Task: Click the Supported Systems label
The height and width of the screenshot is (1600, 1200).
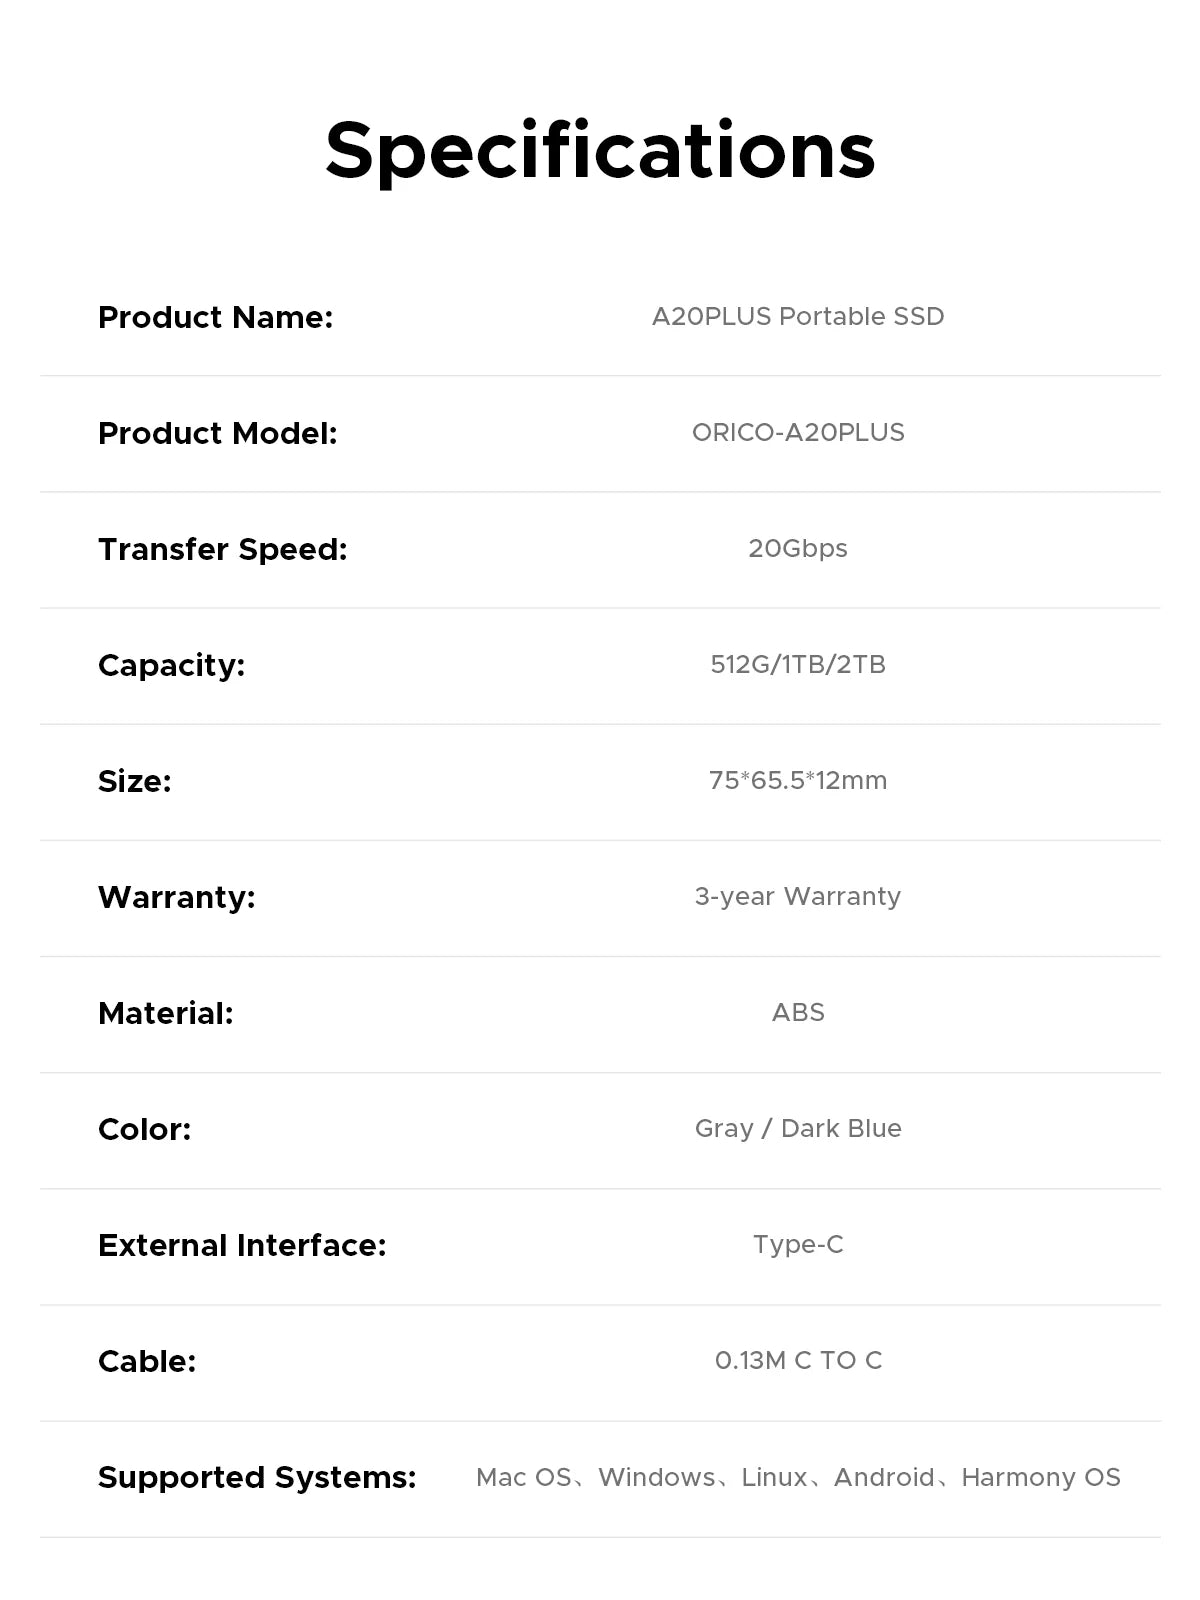Action: (x=257, y=1477)
